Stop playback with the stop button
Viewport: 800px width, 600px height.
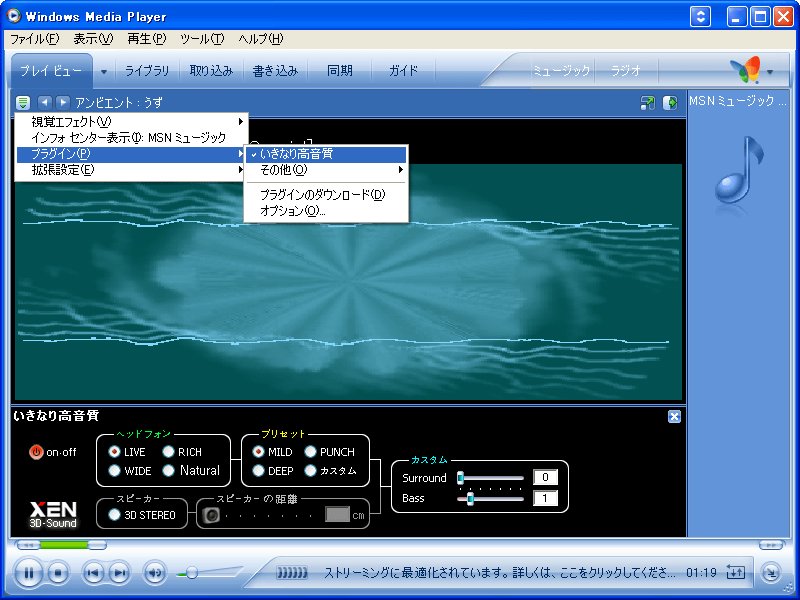tap(58, 573)
